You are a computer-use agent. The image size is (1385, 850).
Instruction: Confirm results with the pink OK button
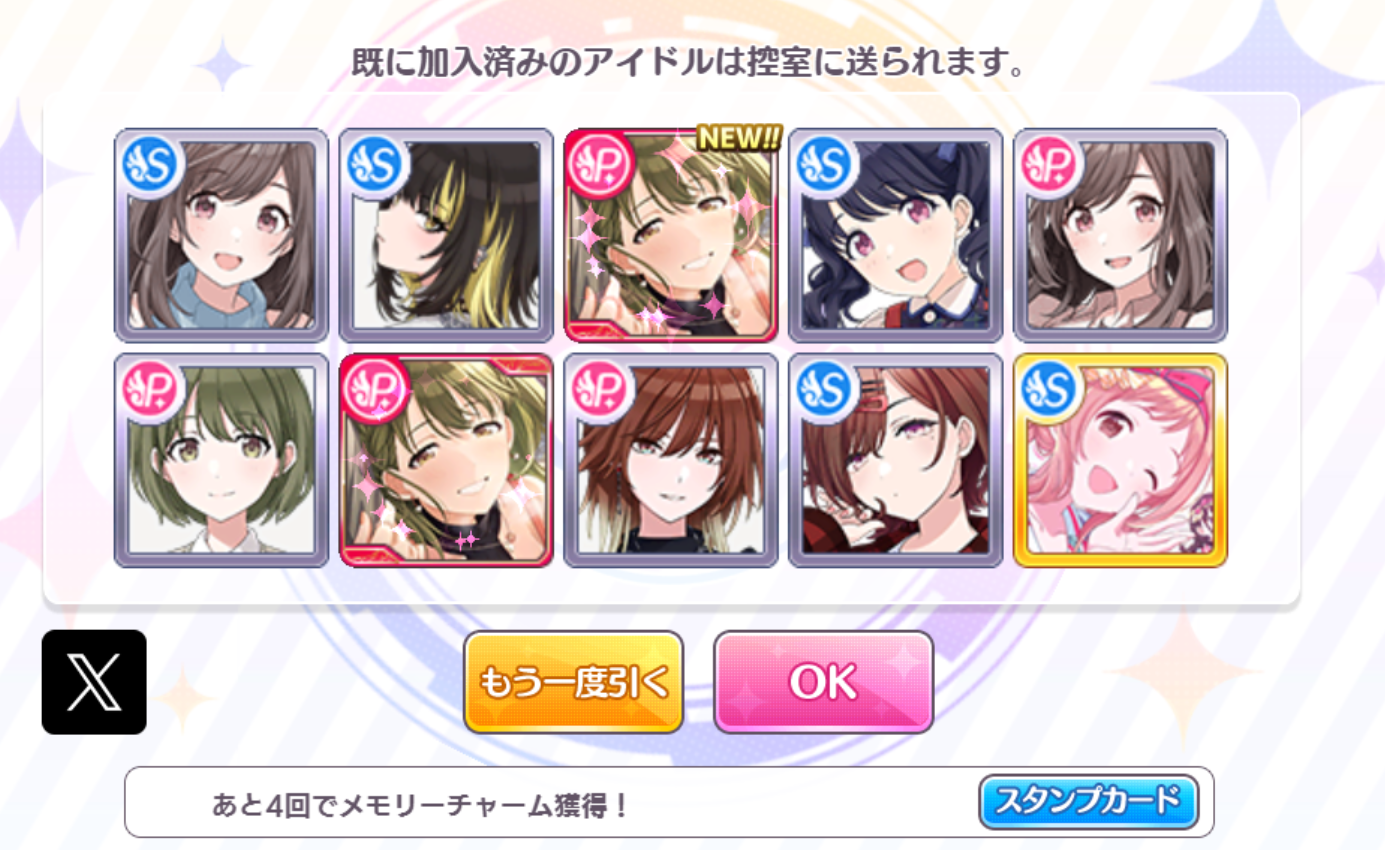click(823, 682)
